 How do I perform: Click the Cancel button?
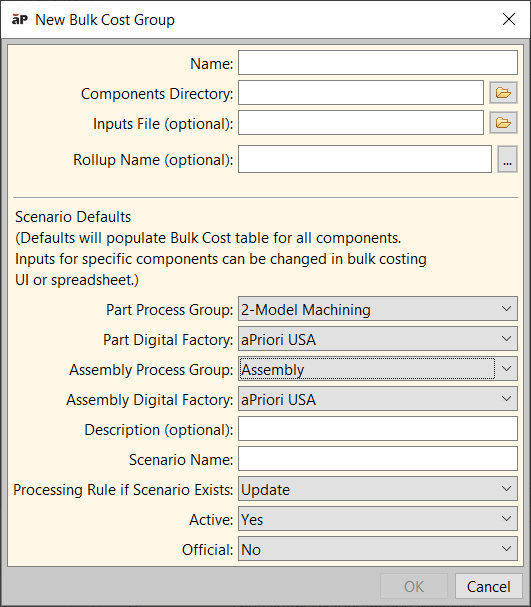488,586
